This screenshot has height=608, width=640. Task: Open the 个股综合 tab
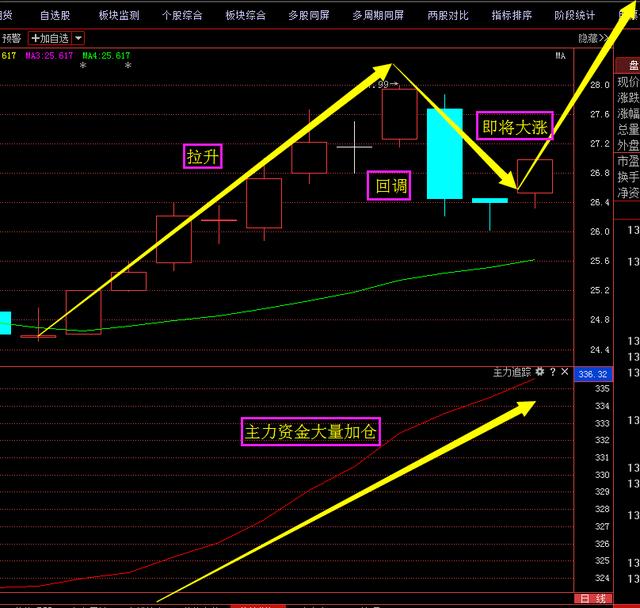(x=182, y=16)
